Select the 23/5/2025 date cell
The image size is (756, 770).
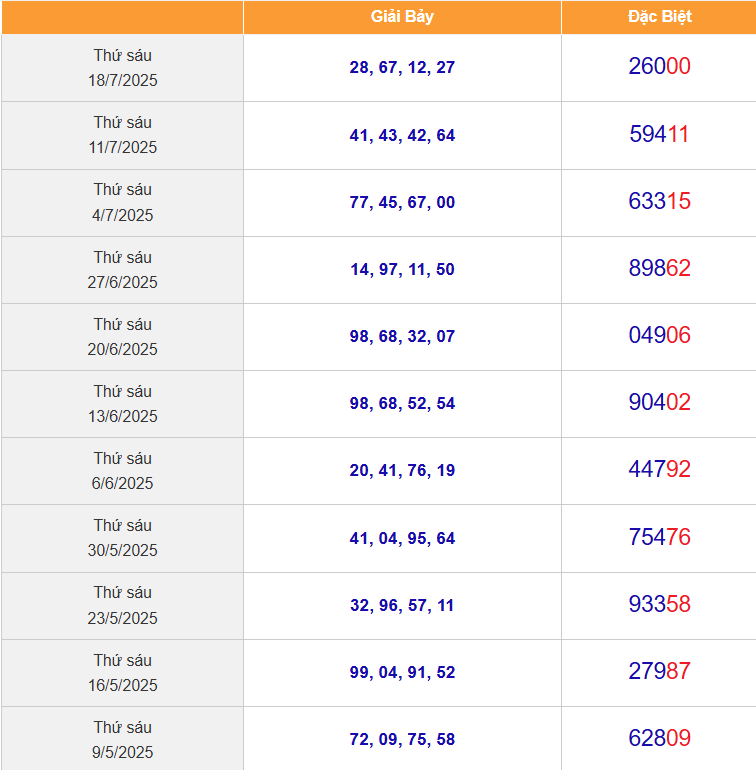pos(122,605)
